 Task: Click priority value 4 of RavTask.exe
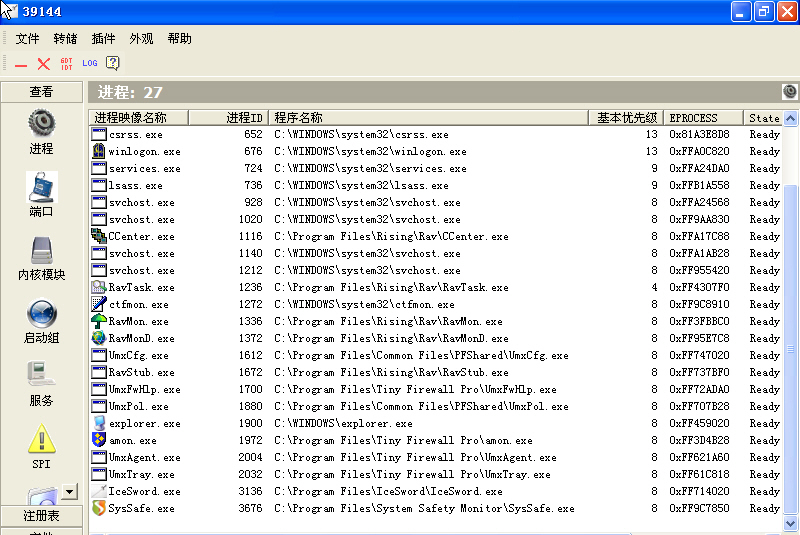pyautogui.click(x=654, y=287)
